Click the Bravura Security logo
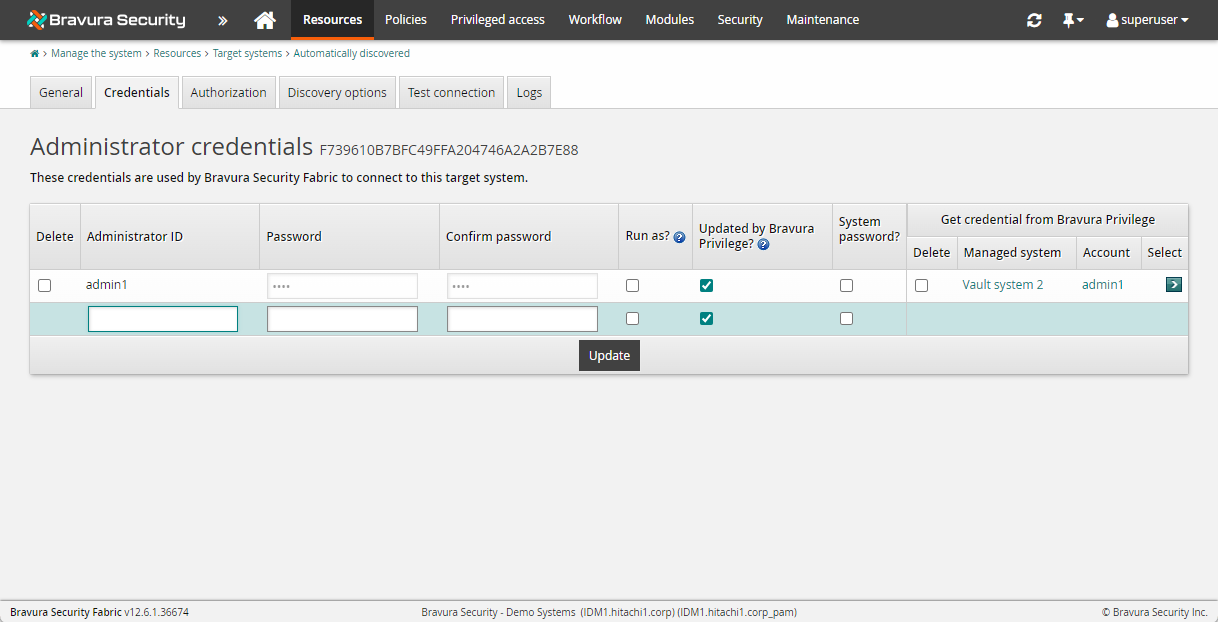The height and width of the screenshot is (622, 1218). click(x=106, y=20)
